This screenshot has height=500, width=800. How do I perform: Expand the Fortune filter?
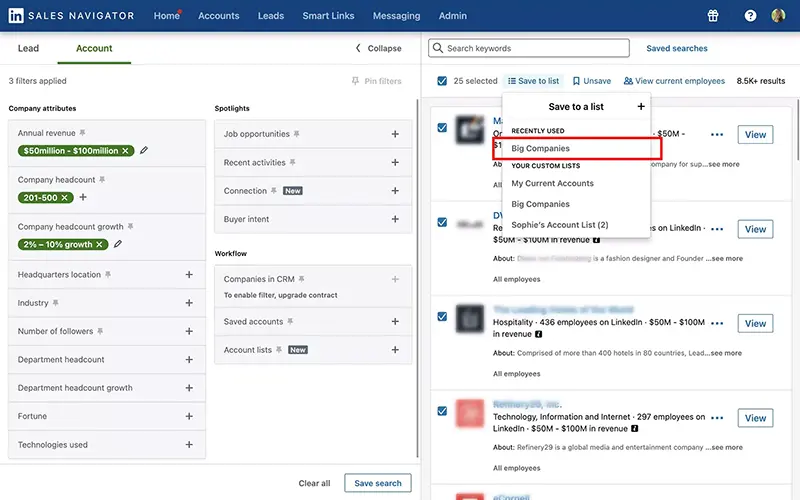189,416
